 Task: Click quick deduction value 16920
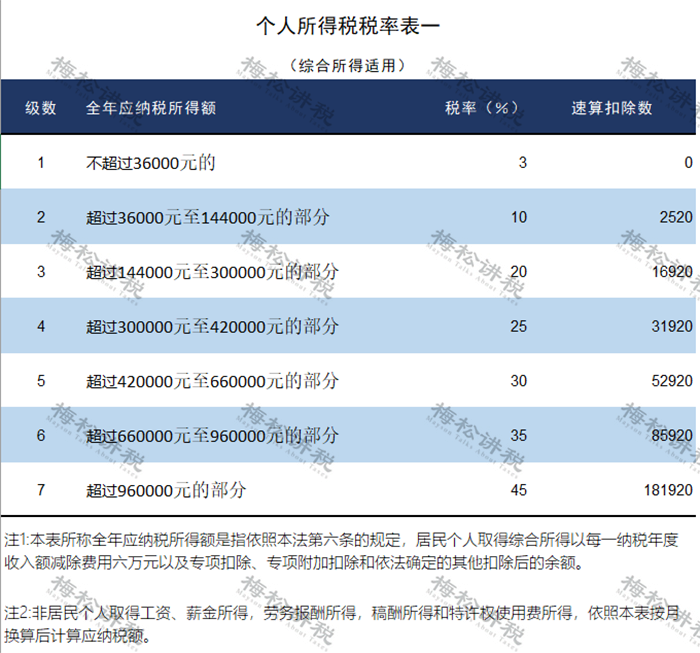pos(672,272)
